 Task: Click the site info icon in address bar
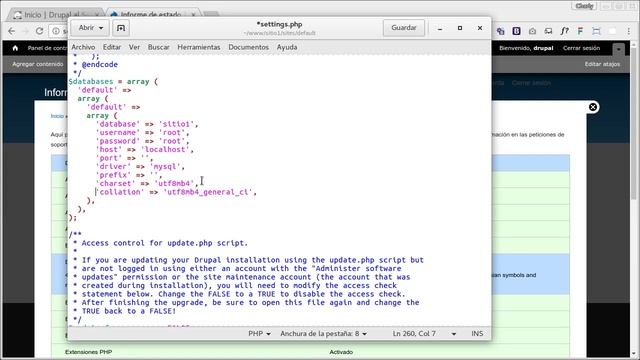[x=56, y=31]
